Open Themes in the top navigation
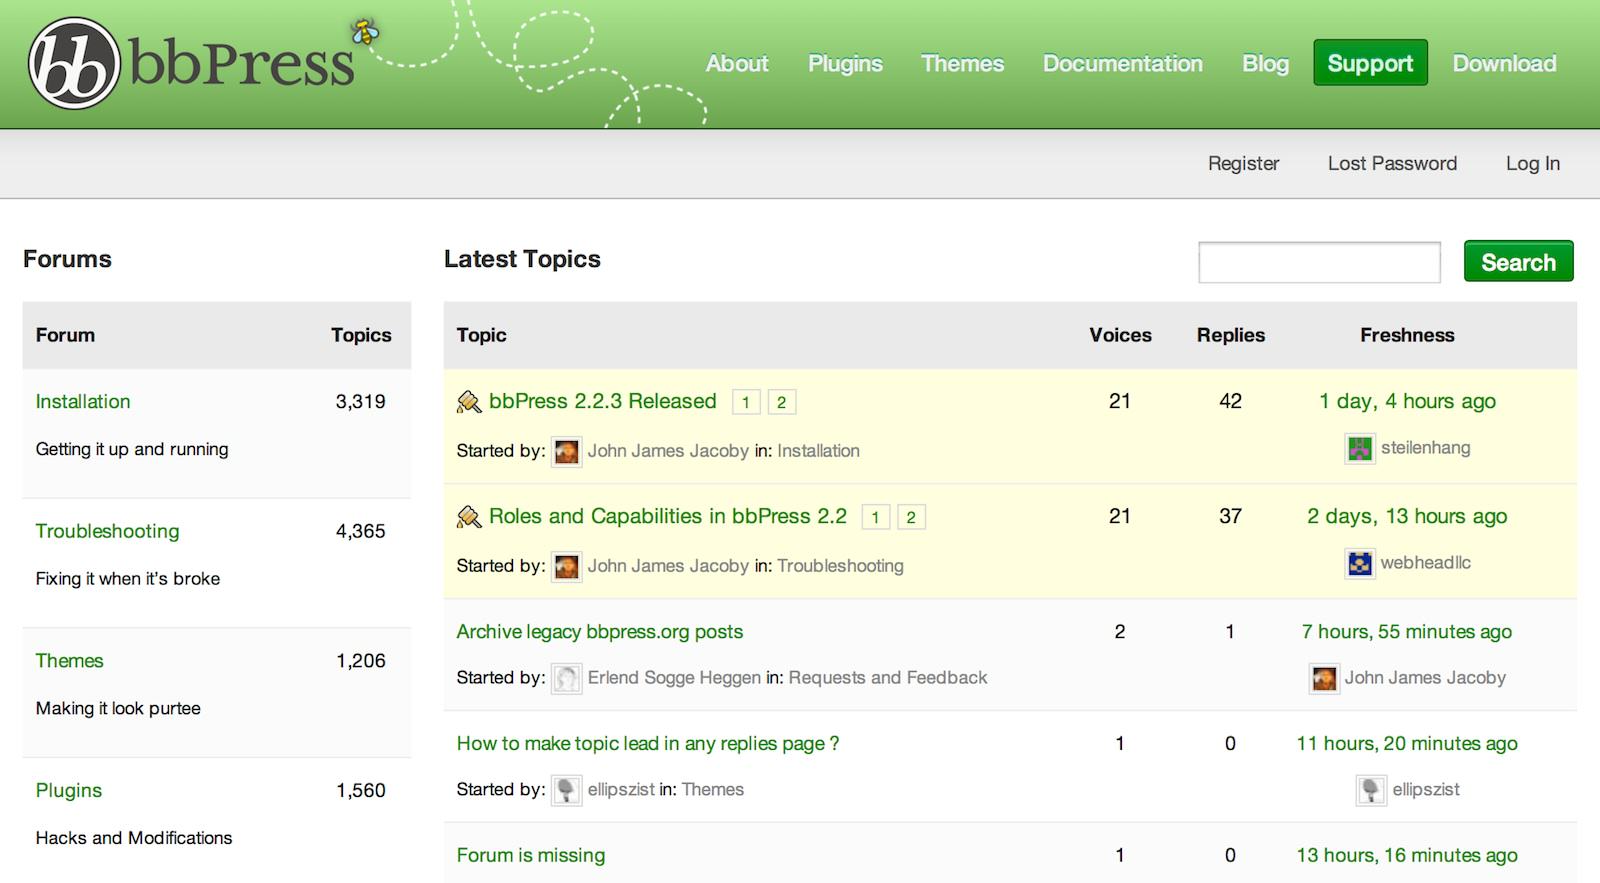 [x=962, y=63]
